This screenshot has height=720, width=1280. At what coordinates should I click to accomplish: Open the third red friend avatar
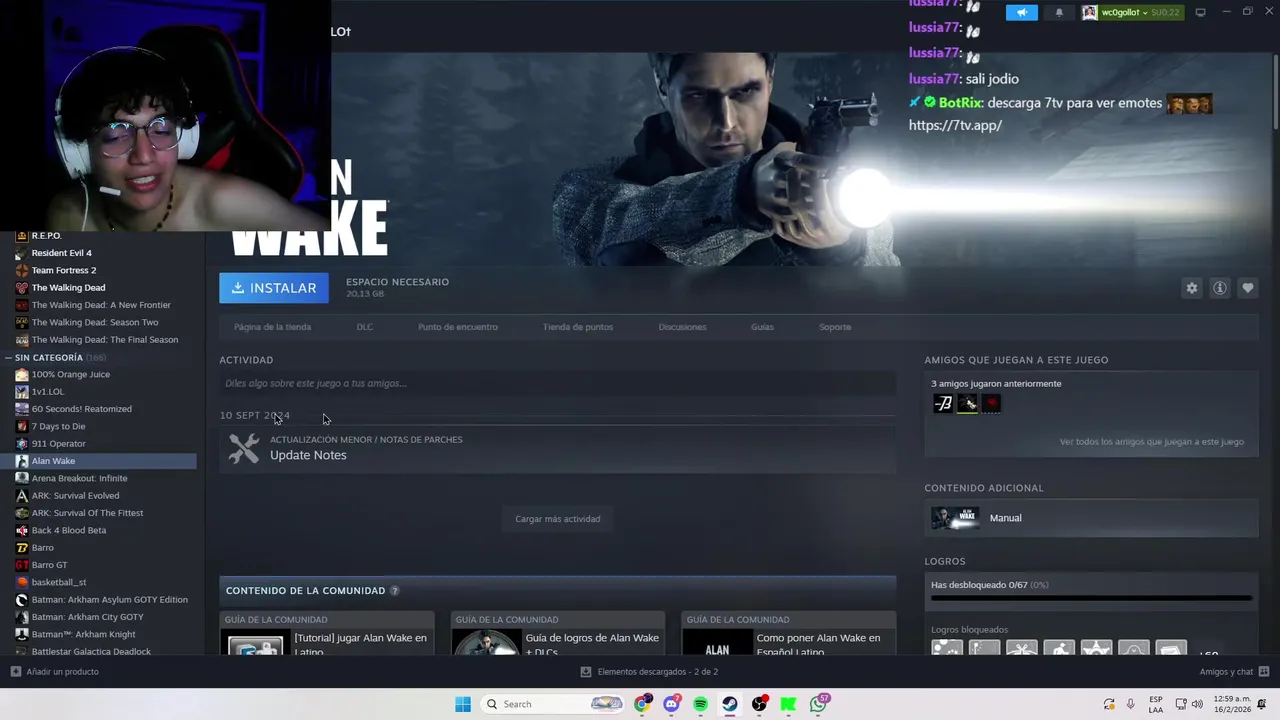[x=991, y=404]
